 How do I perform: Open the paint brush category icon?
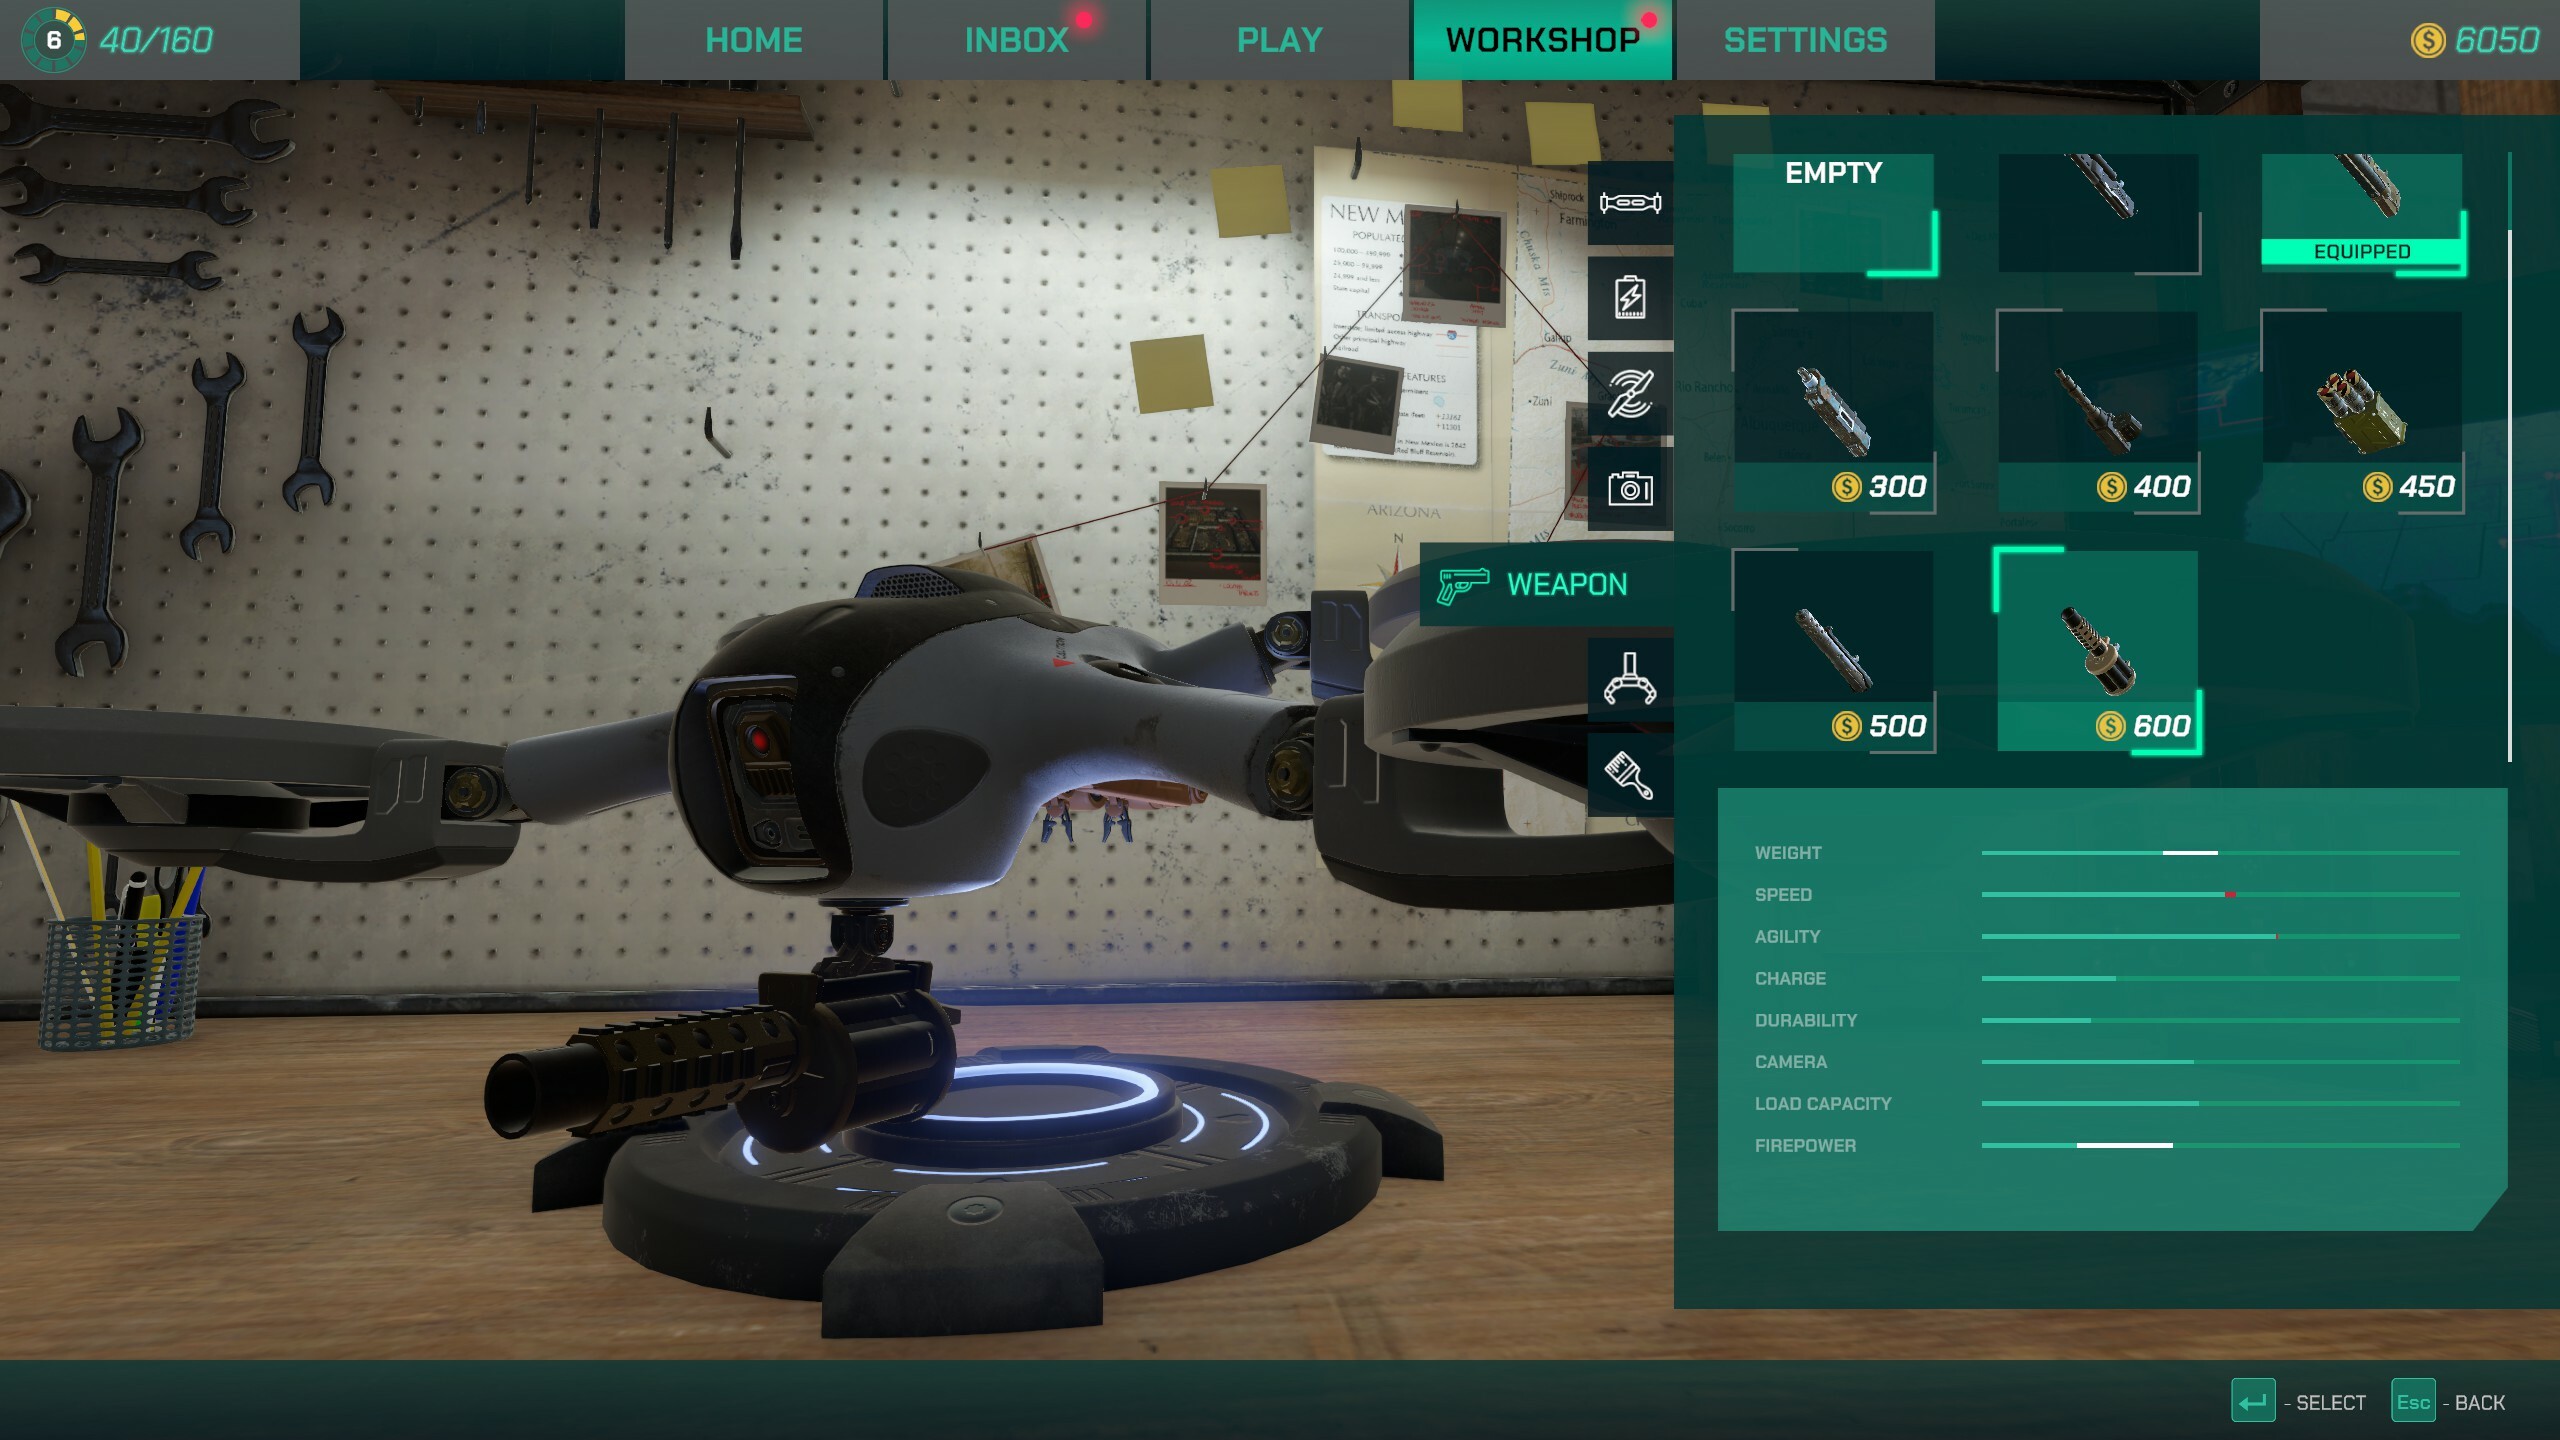click(1630, 776)
